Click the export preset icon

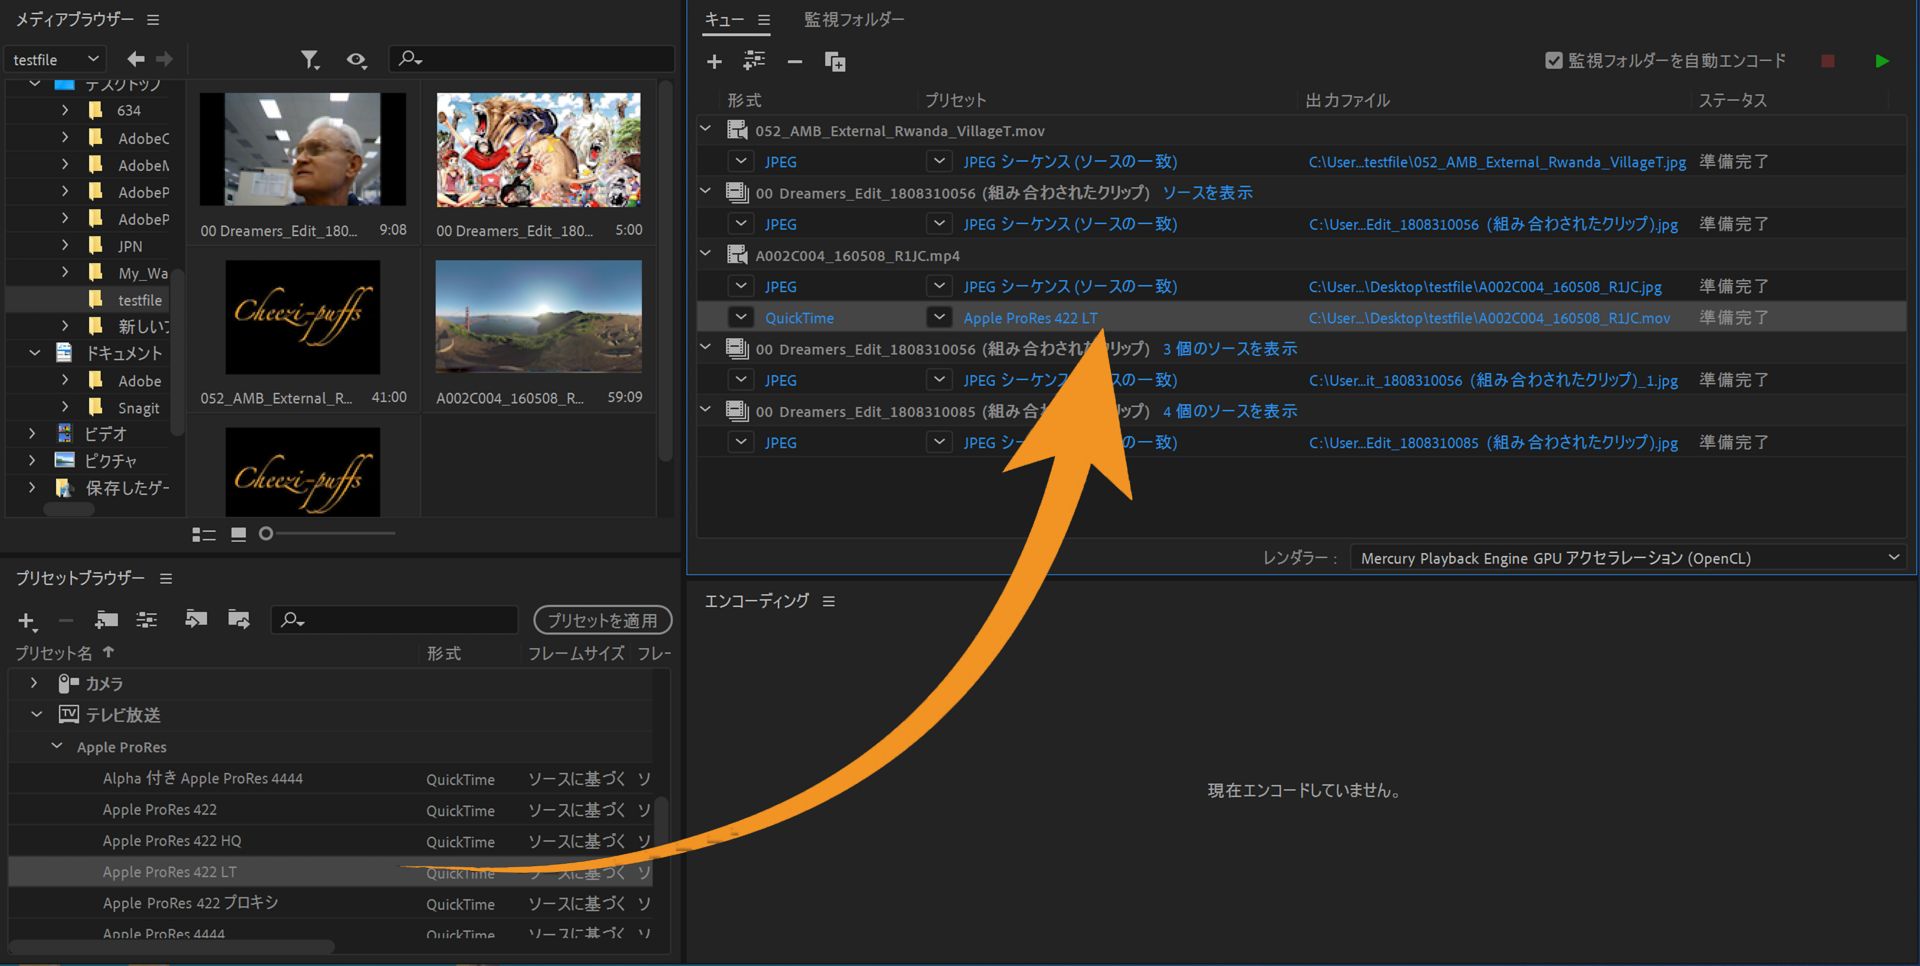click(239, 620)
